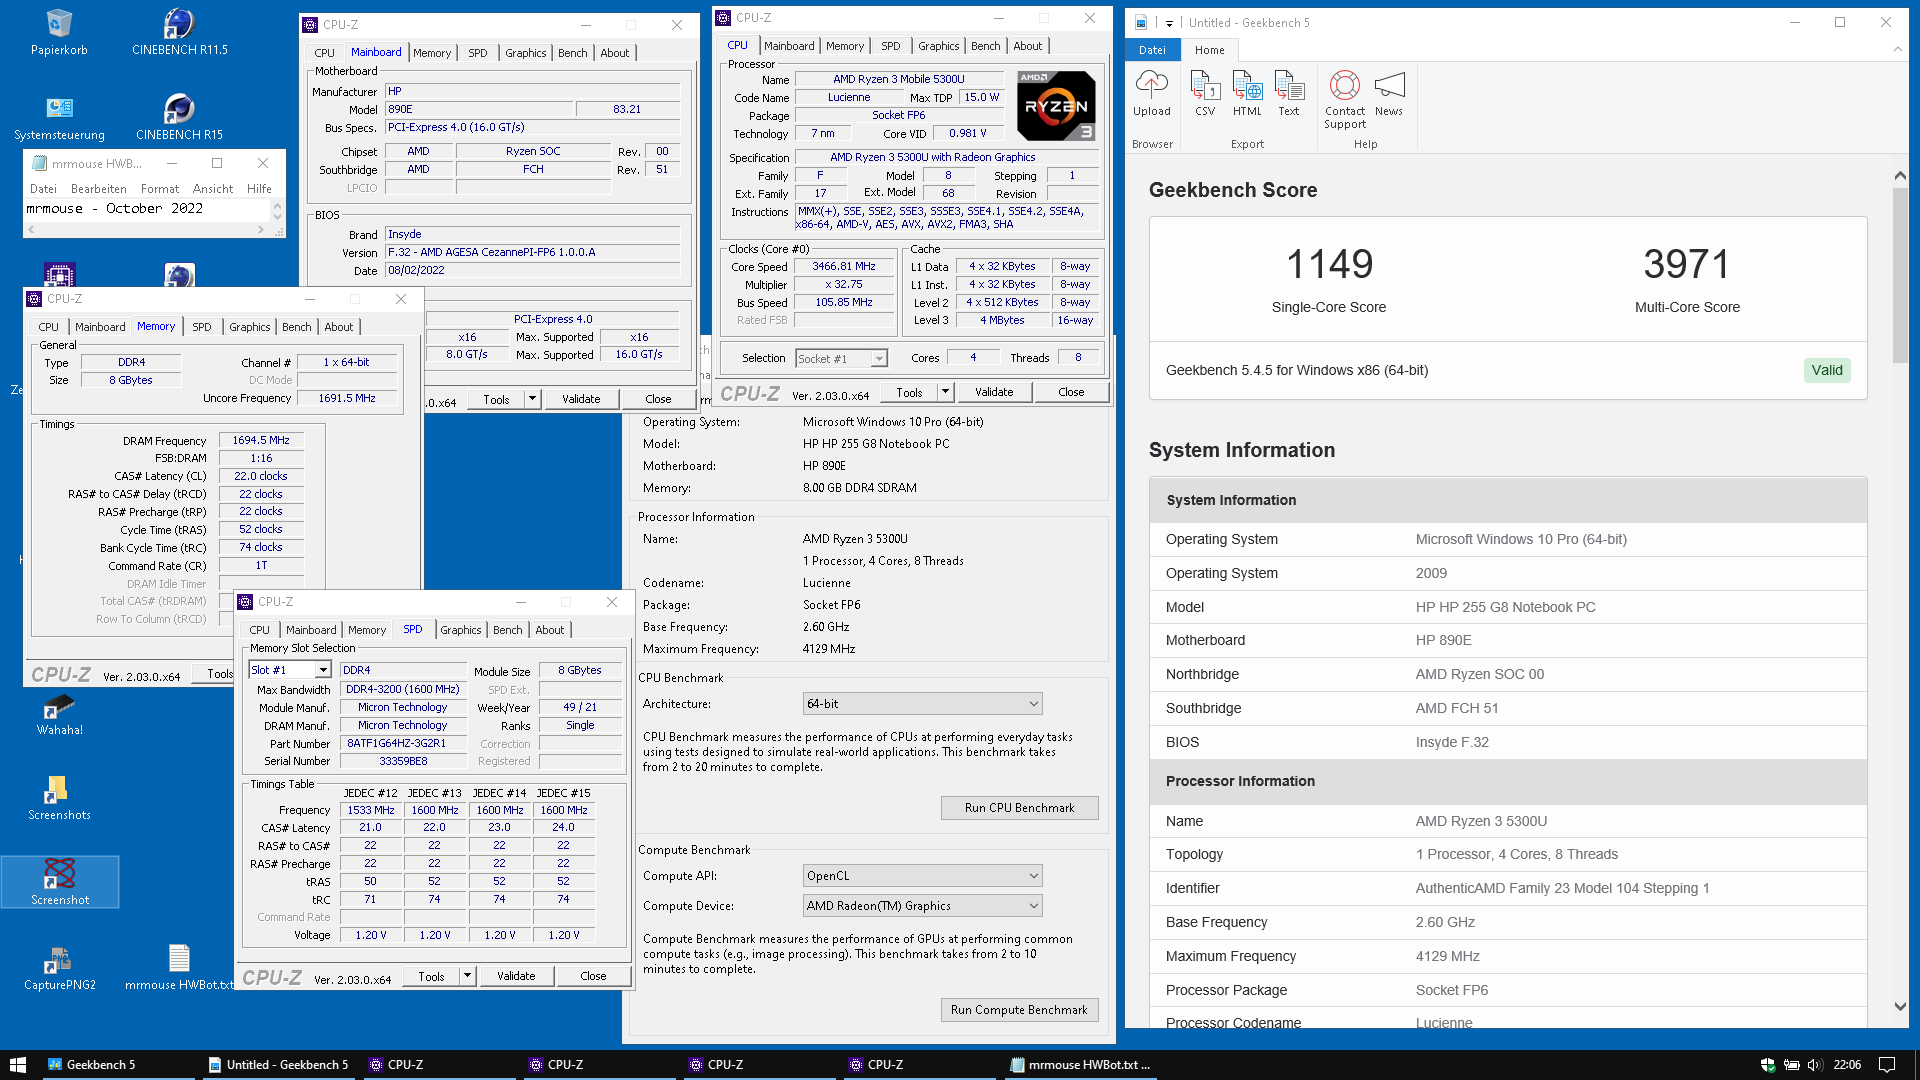Screen dimensions: 1920x1080
Task: Open Papierkorb desktop icon
Action: [x=59, y=32]
